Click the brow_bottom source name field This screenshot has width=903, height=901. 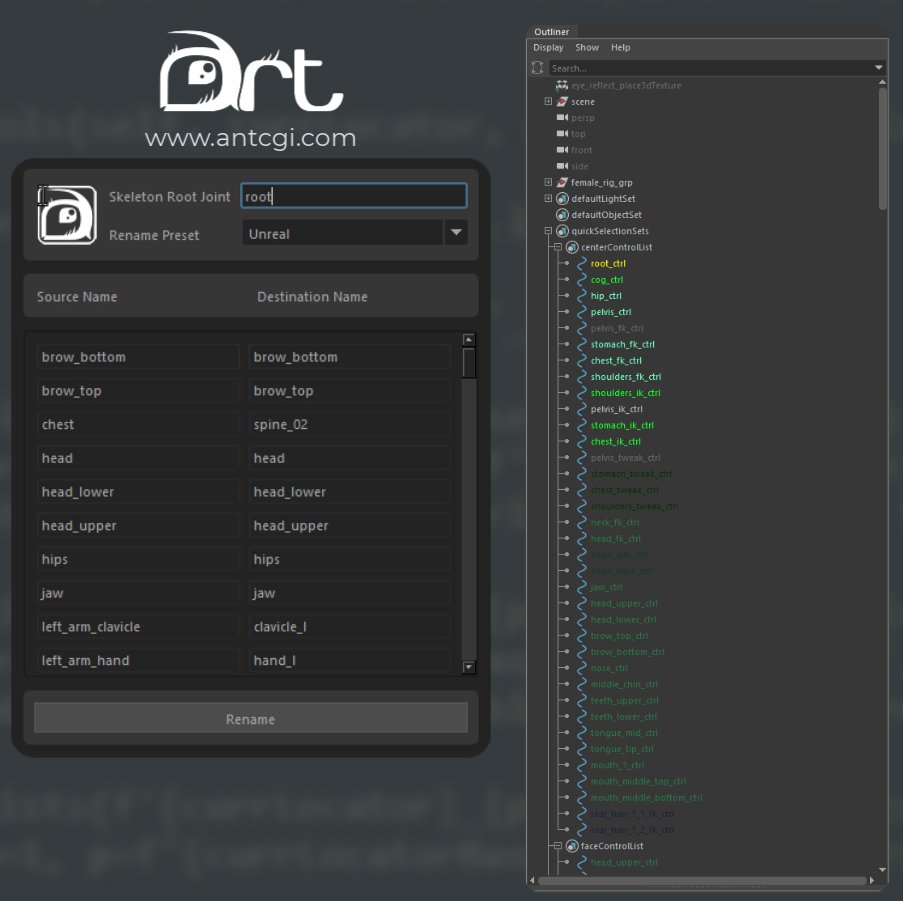(x=138, y=357)
